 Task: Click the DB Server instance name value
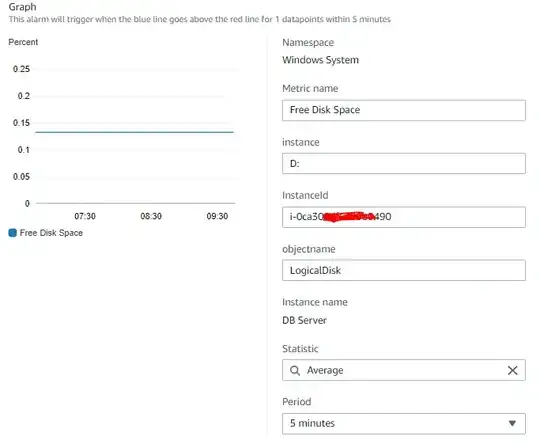304,320
